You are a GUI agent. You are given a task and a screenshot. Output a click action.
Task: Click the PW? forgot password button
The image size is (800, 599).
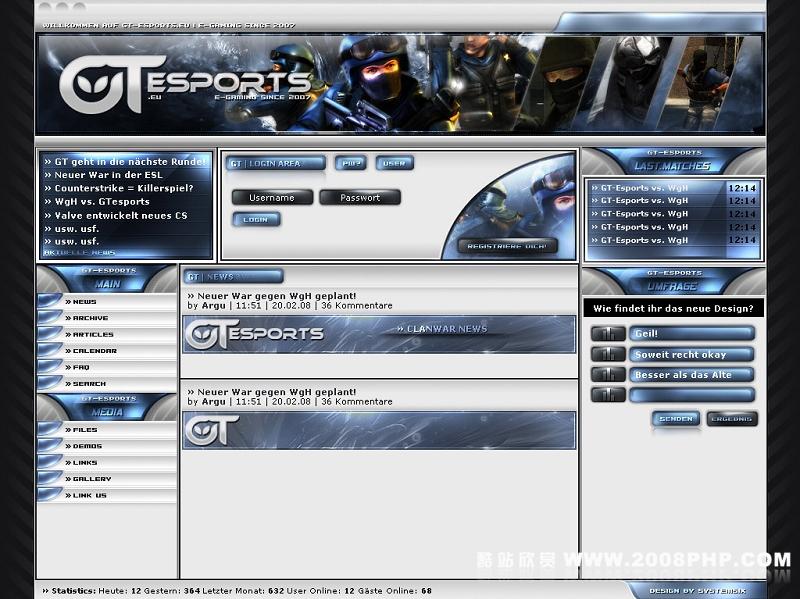pos(350,163)
